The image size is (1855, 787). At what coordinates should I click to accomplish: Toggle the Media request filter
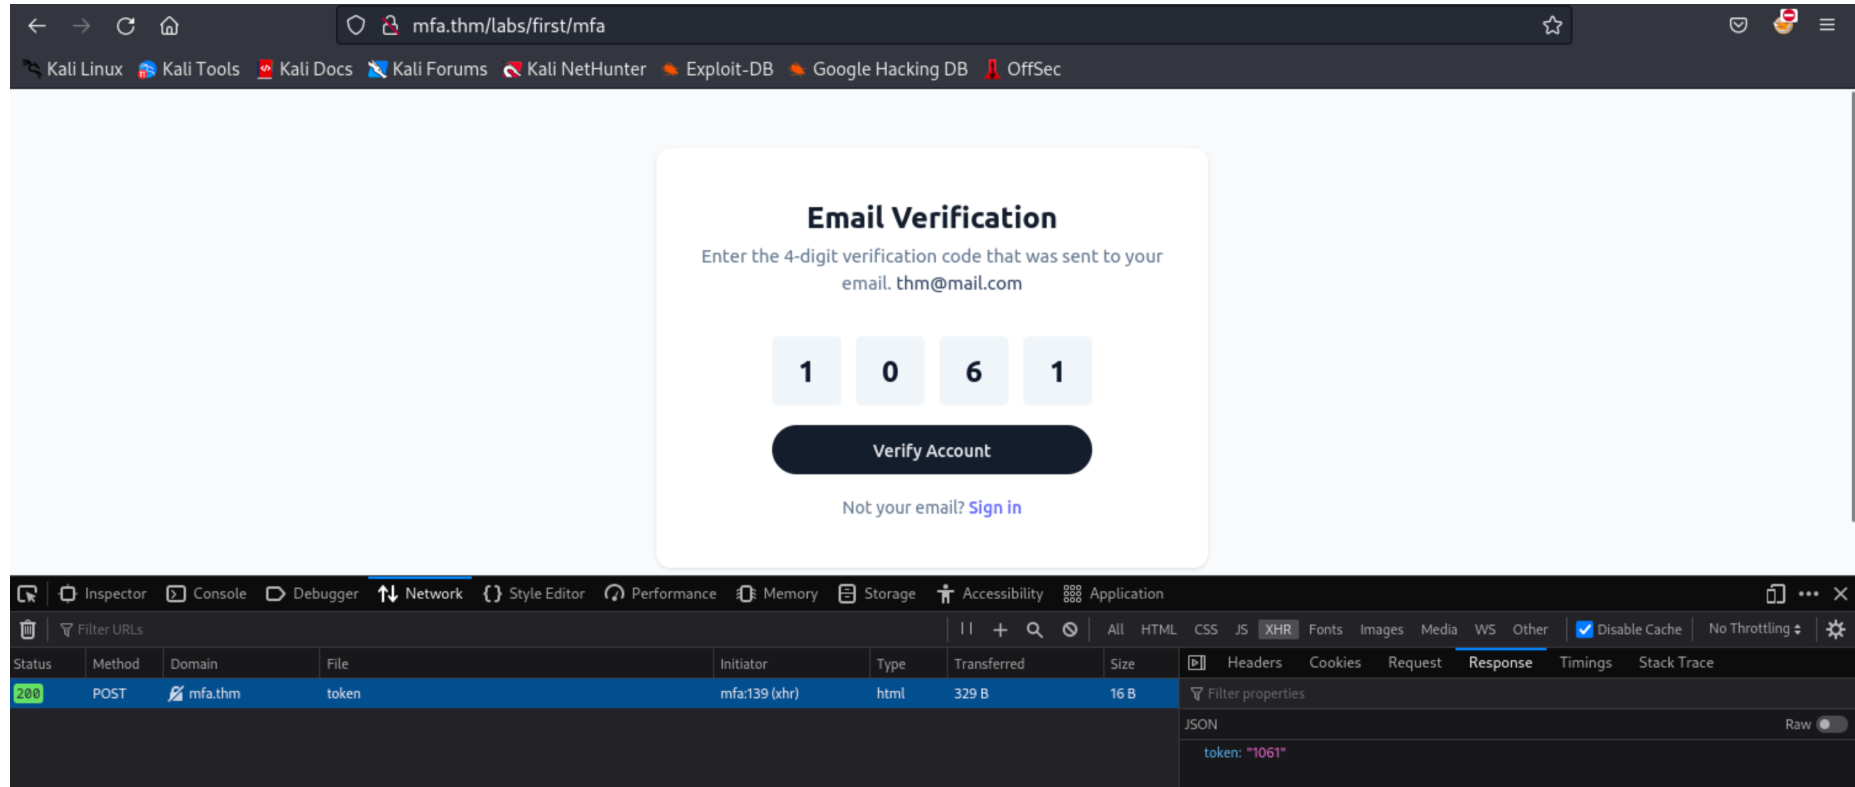1439,630
